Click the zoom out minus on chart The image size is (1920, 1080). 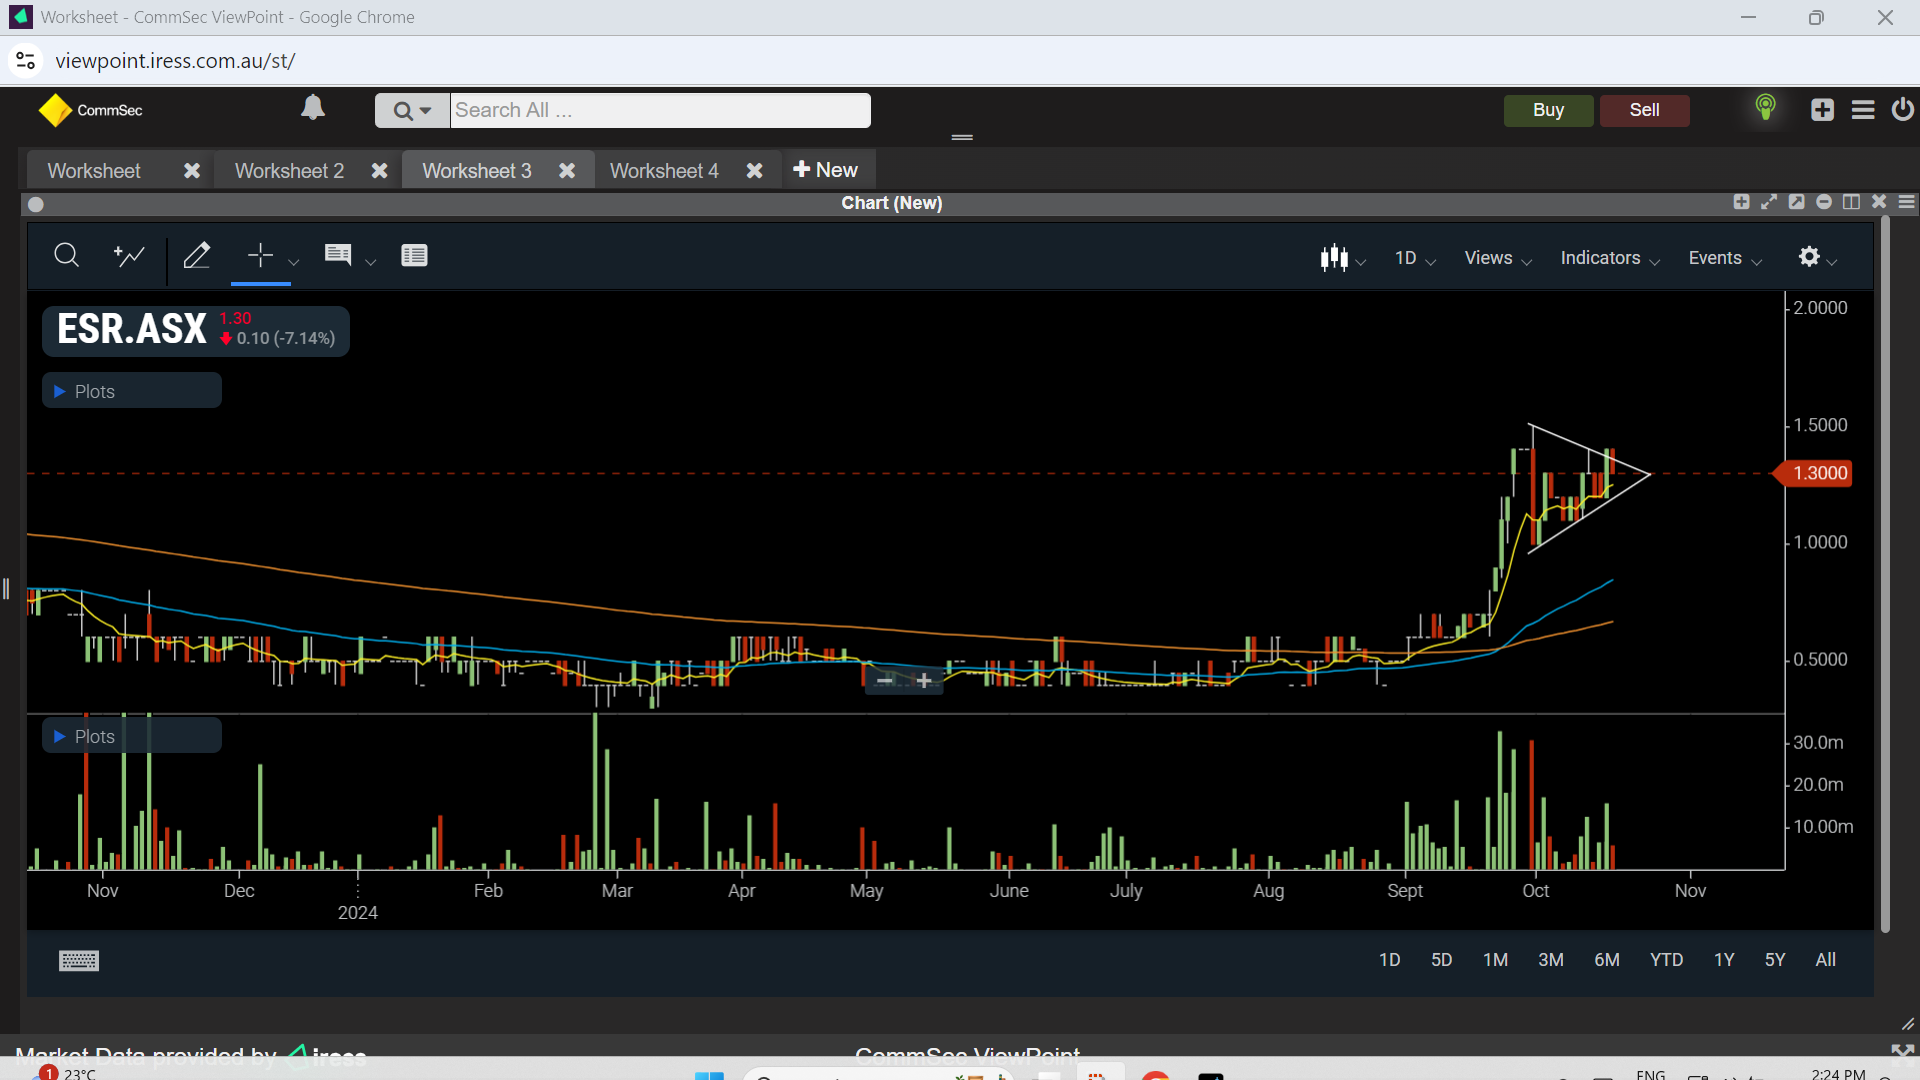point(885,680)
